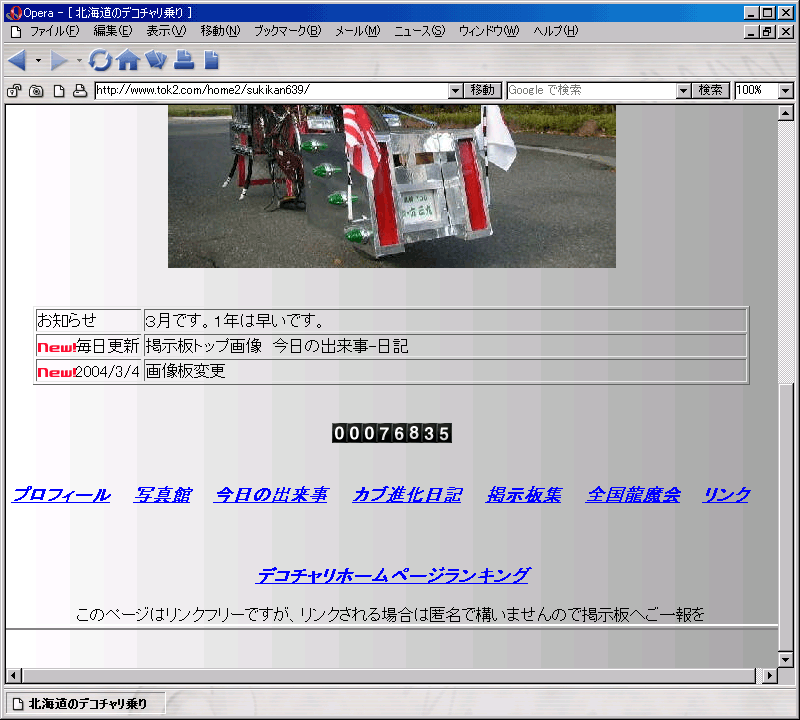800x720 pixels.
Task: Expand the address bar URL dropdown
Action: coord(456,91)
